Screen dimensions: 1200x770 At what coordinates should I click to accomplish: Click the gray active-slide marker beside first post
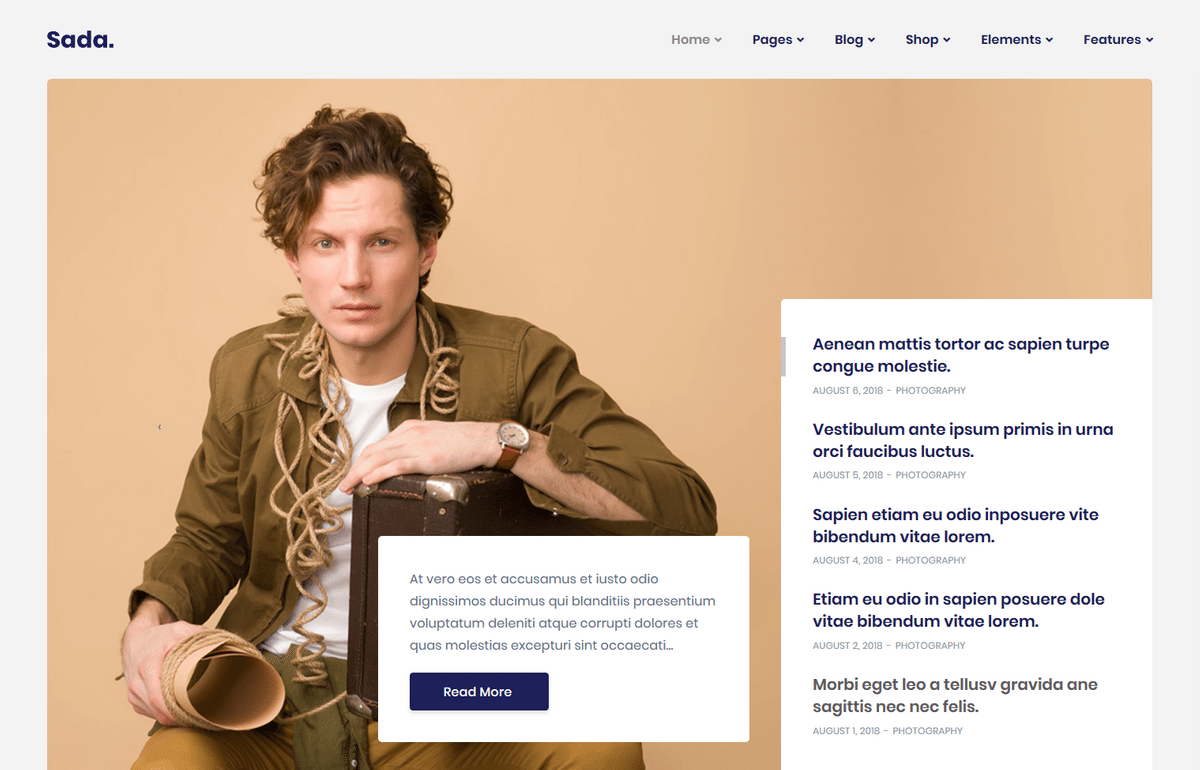[x=783, y=357]
